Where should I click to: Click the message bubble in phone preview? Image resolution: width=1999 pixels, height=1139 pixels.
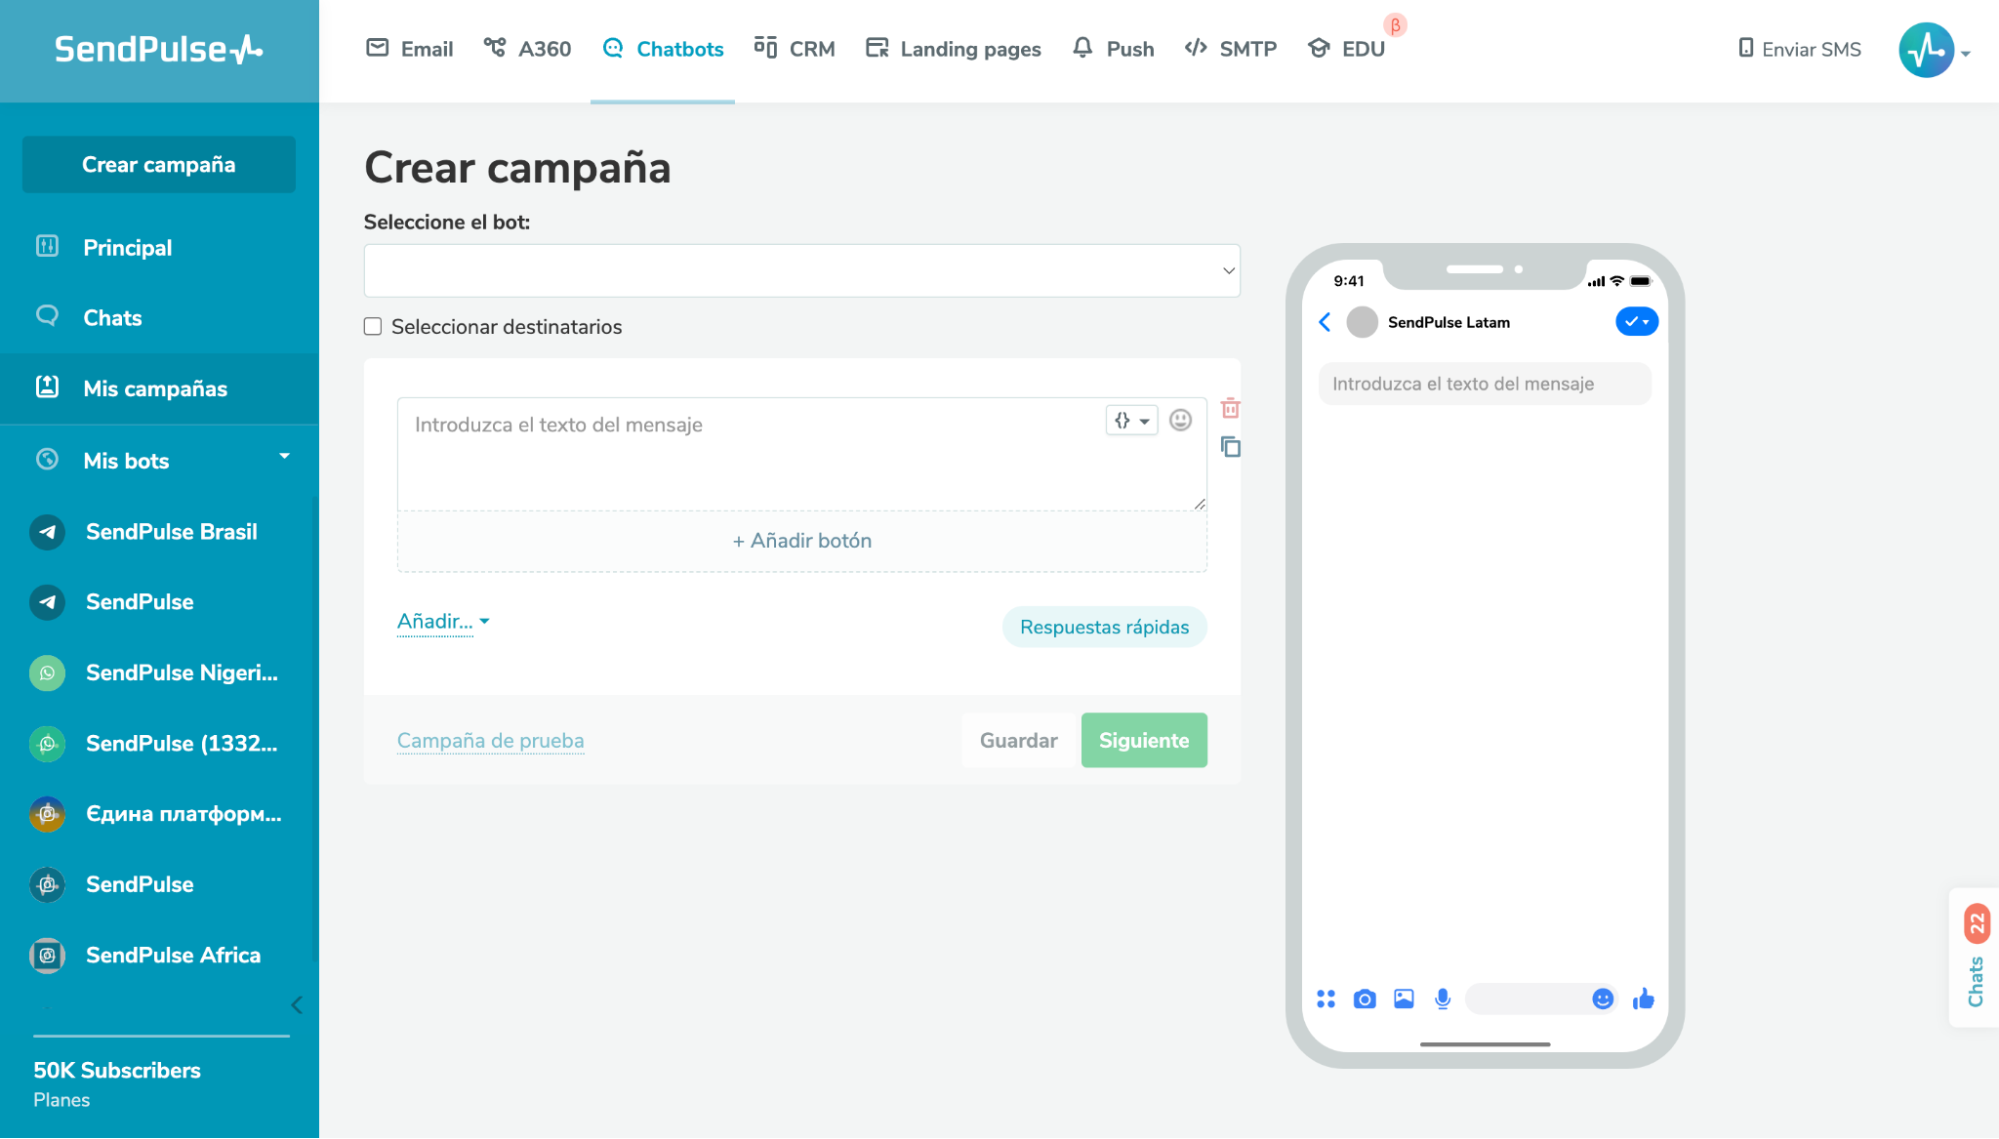point(1485,384)
